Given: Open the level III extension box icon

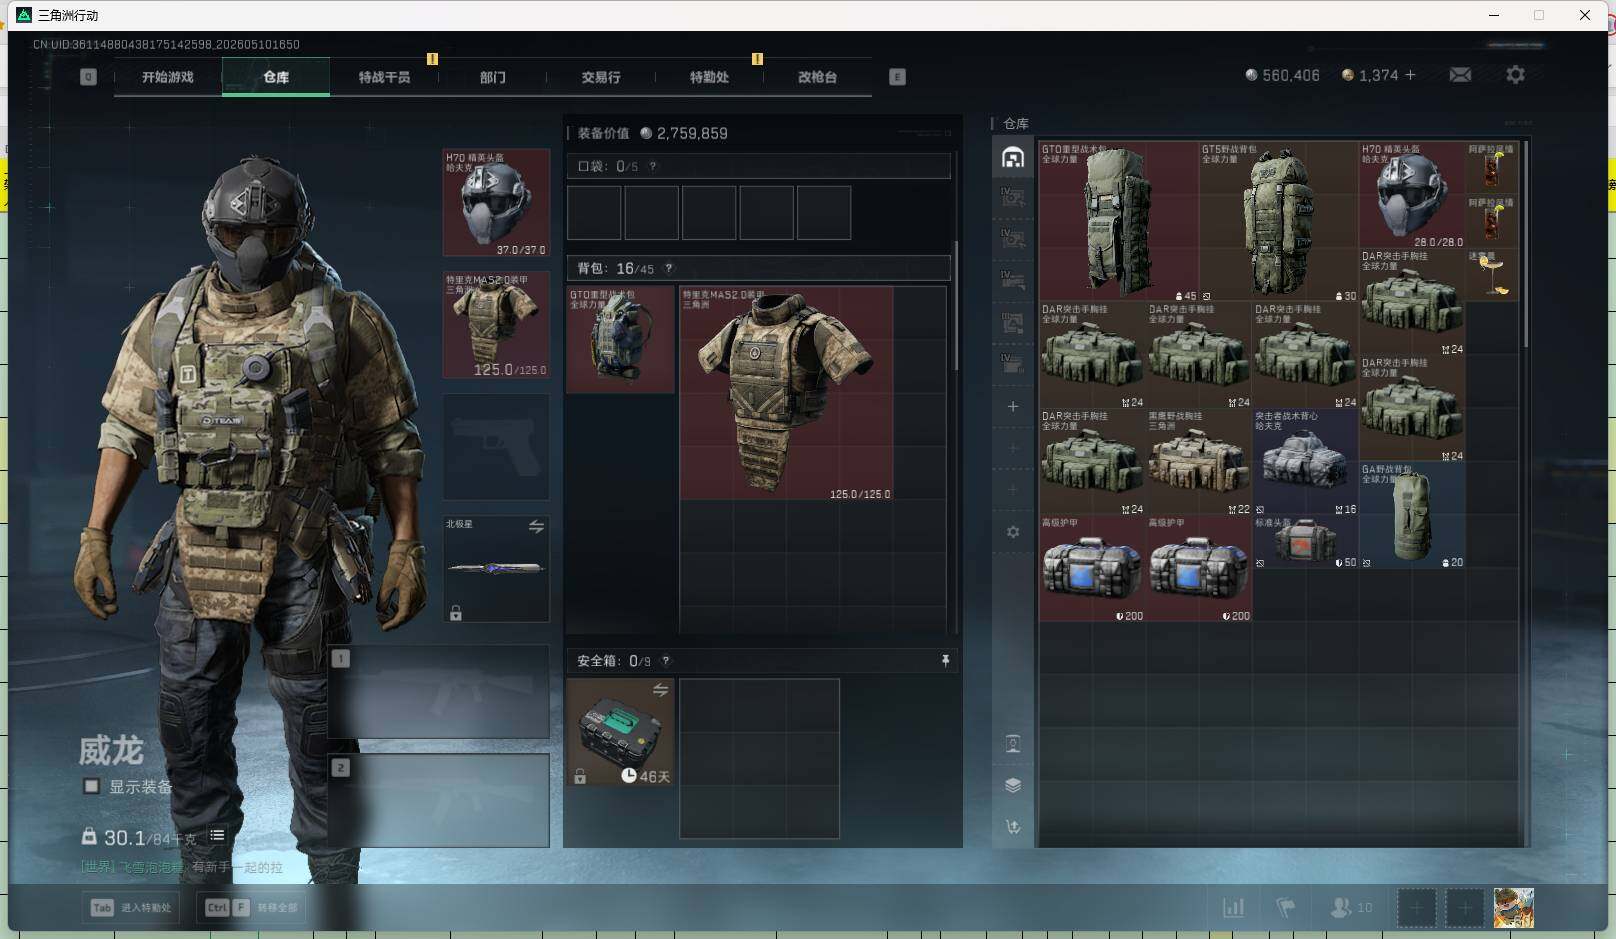Looking at the screenshot, I should pyautogui.click(x=1013, y=322).
